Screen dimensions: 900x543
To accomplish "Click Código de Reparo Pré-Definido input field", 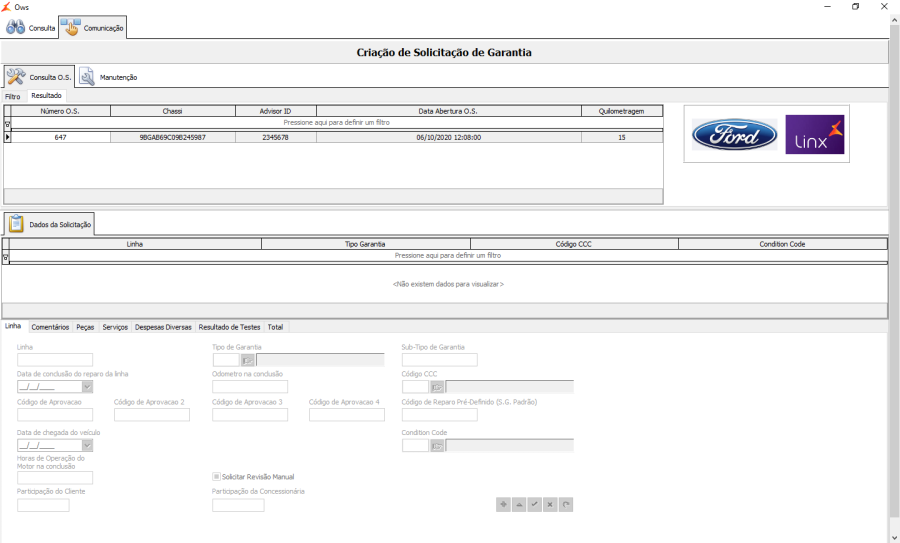I will point(440,415).
